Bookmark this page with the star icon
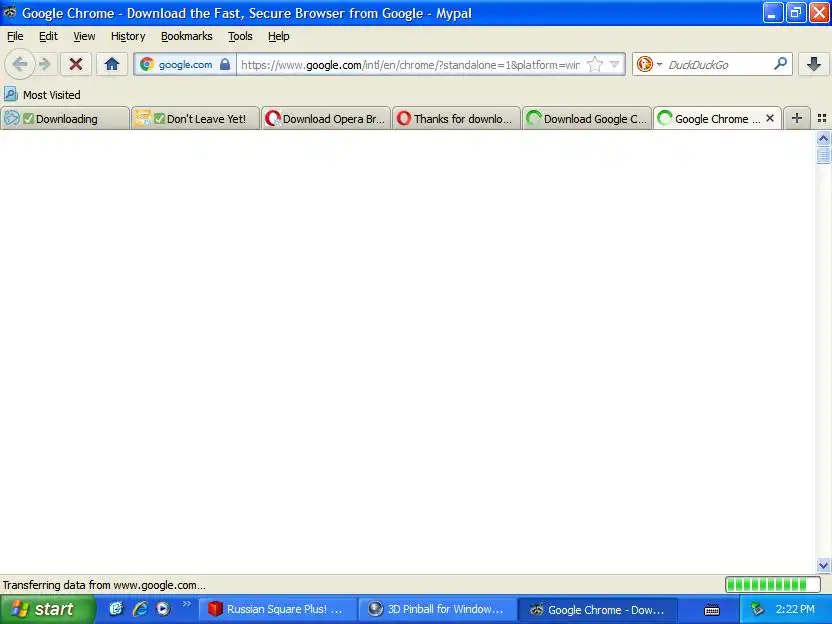This screenshot has height=624, width=832. click(595, 65)
